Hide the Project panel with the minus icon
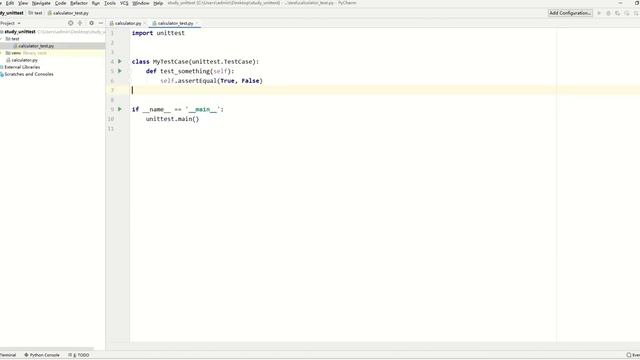Image resolution: width=640 pixels, height=360 pixels. 101,23
